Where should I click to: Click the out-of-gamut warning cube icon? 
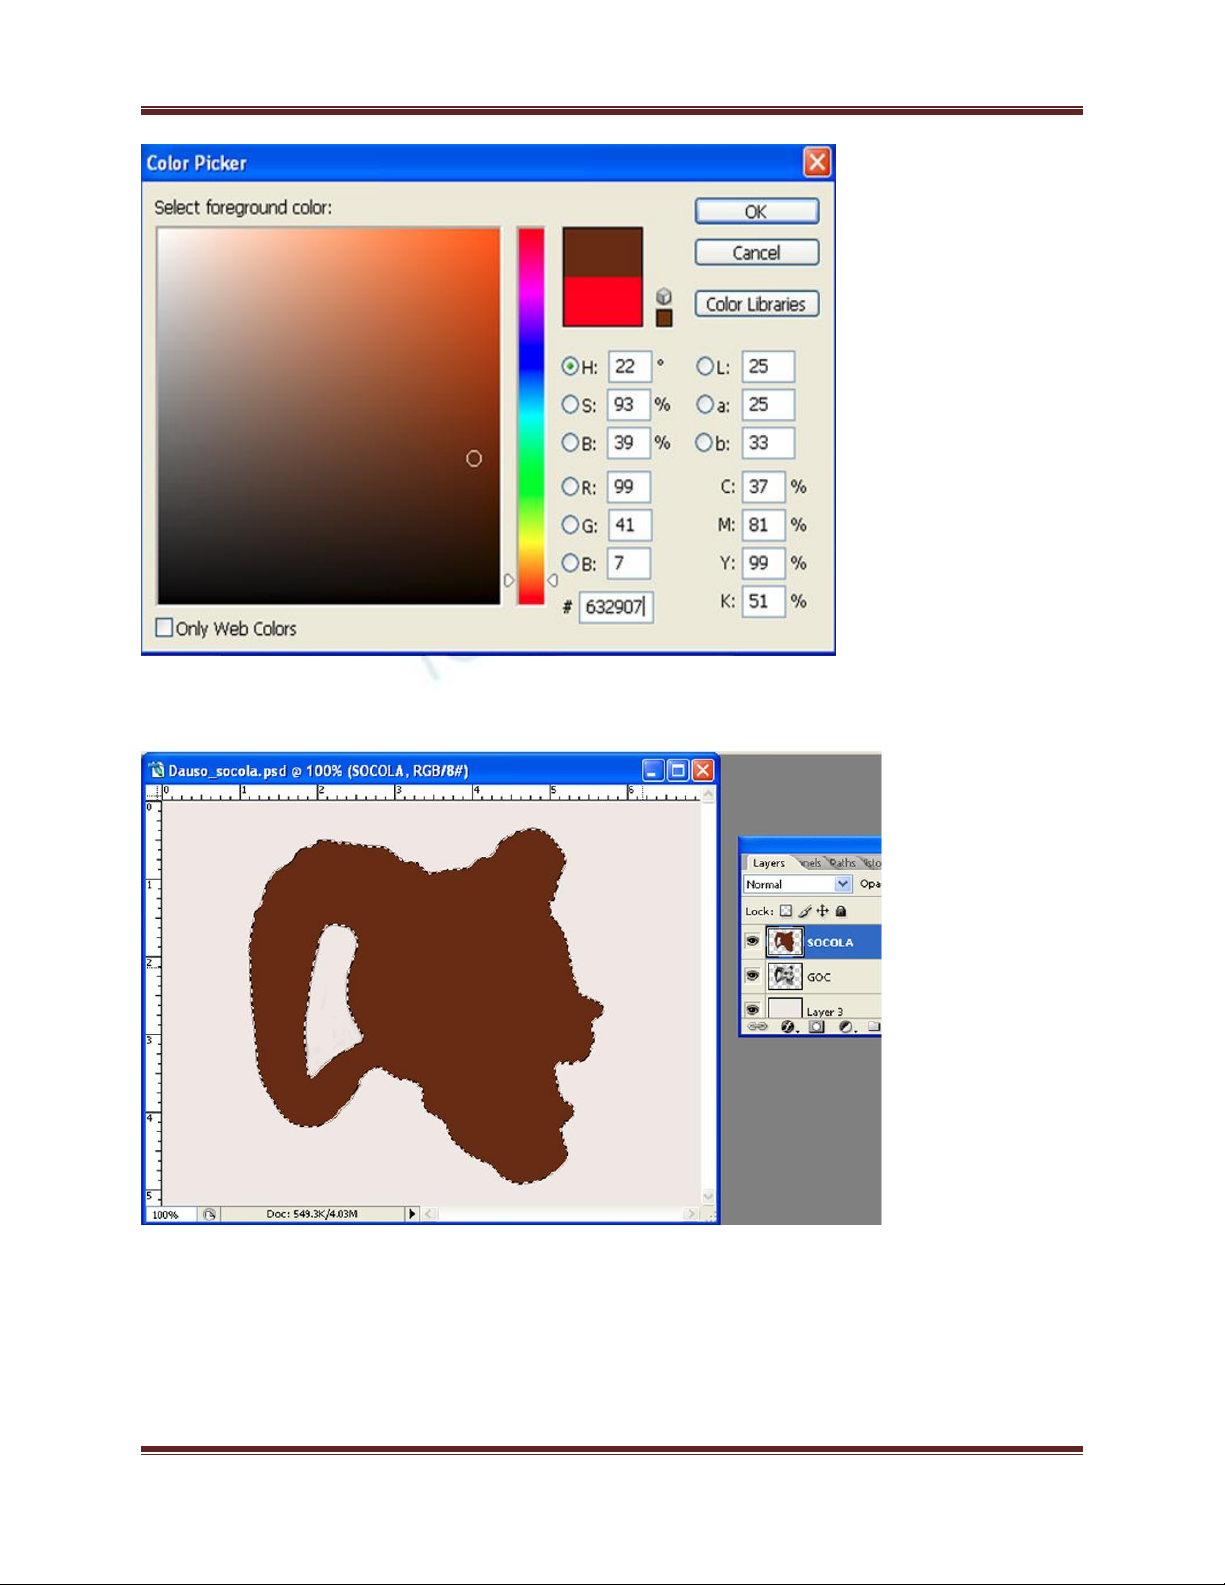click(664, 297)
